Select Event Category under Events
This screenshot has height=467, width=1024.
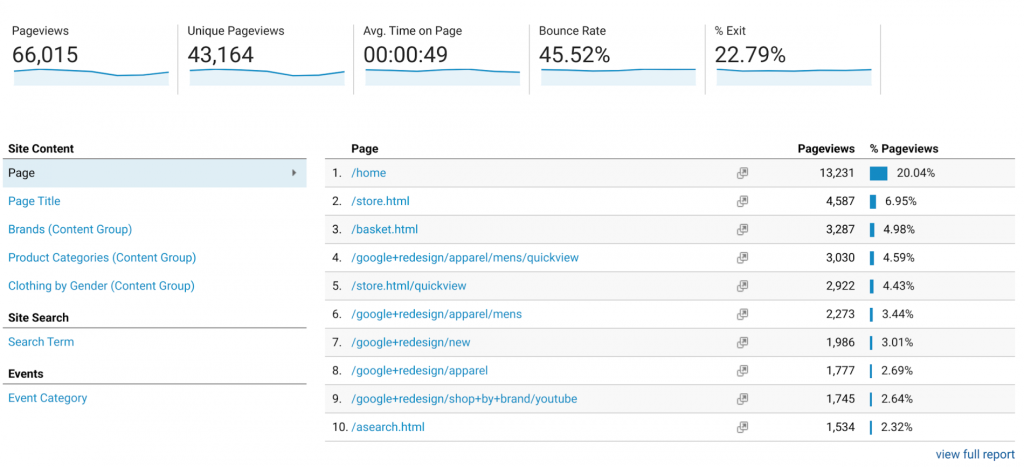(x=47, y=398)
